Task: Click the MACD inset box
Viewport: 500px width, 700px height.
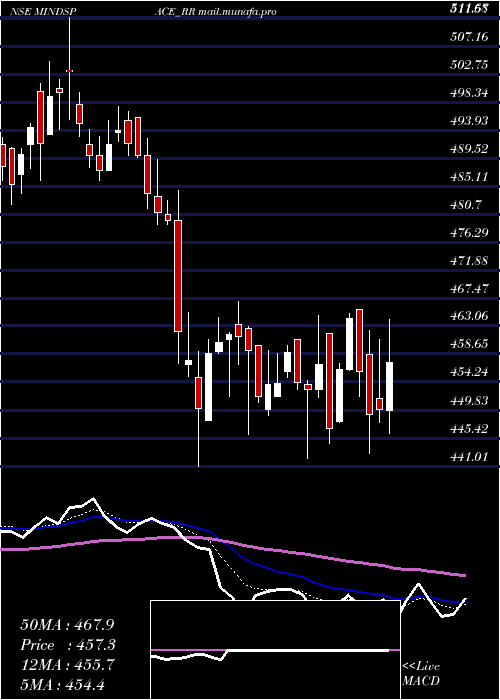Action: pyautogui.click(x=275, y=650)
